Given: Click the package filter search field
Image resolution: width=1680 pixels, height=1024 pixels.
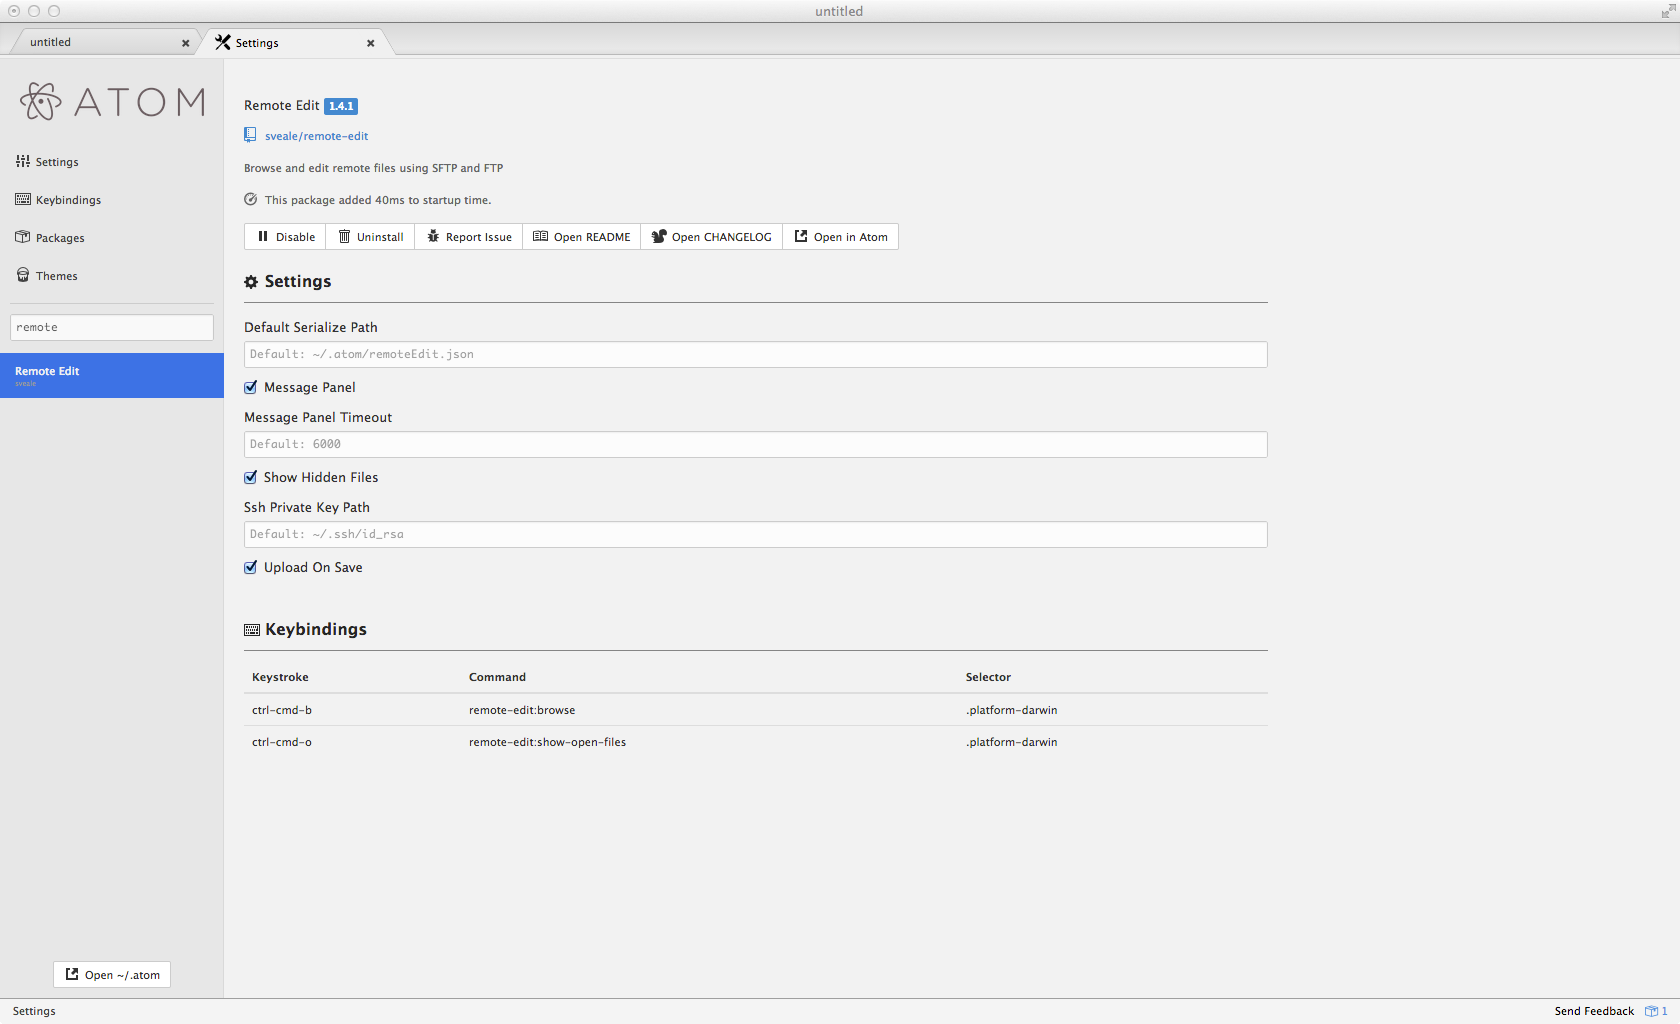Looking at the screenshot, I should coord(112,328).
